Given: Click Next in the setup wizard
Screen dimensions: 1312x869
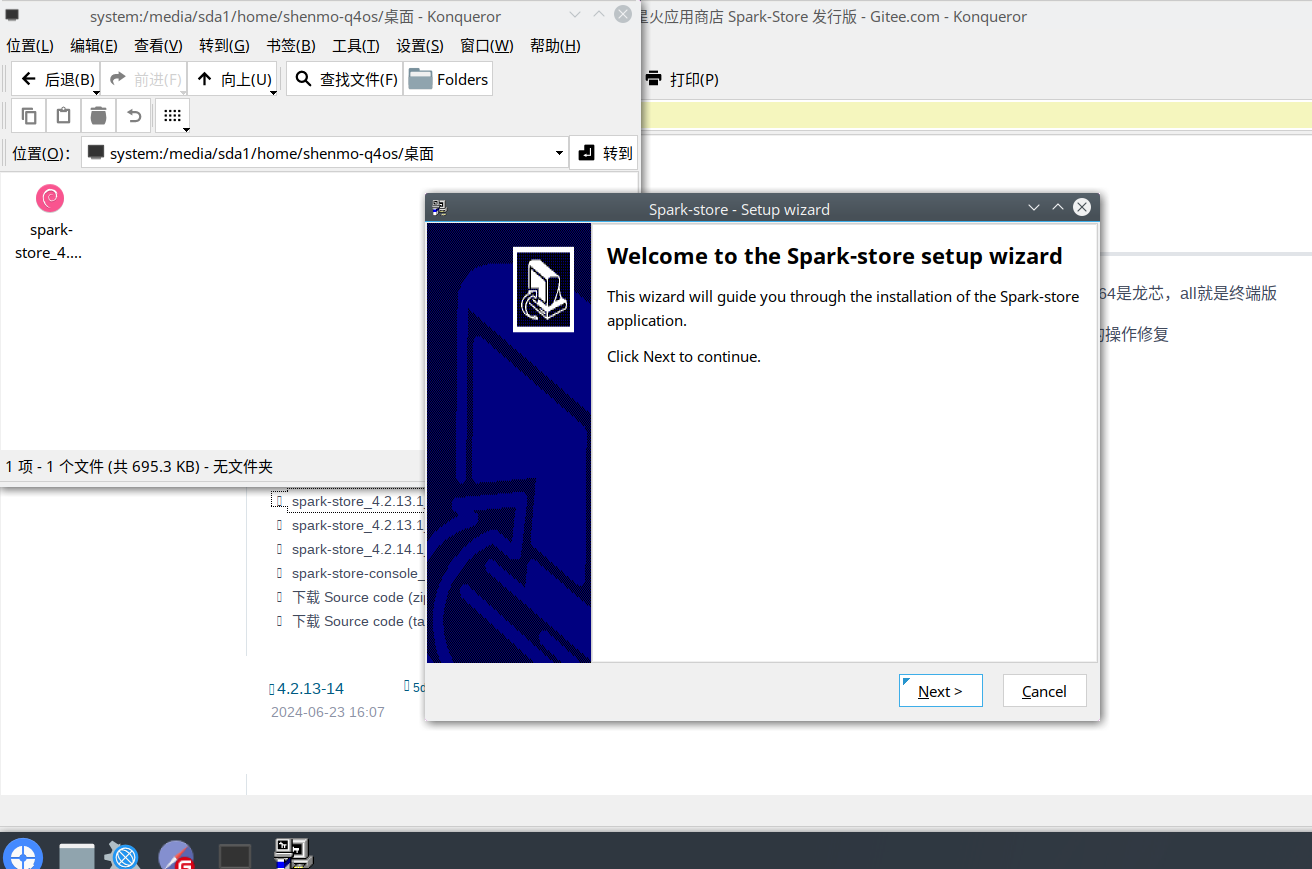Looking at the screenshot, I should coord(940,691).
